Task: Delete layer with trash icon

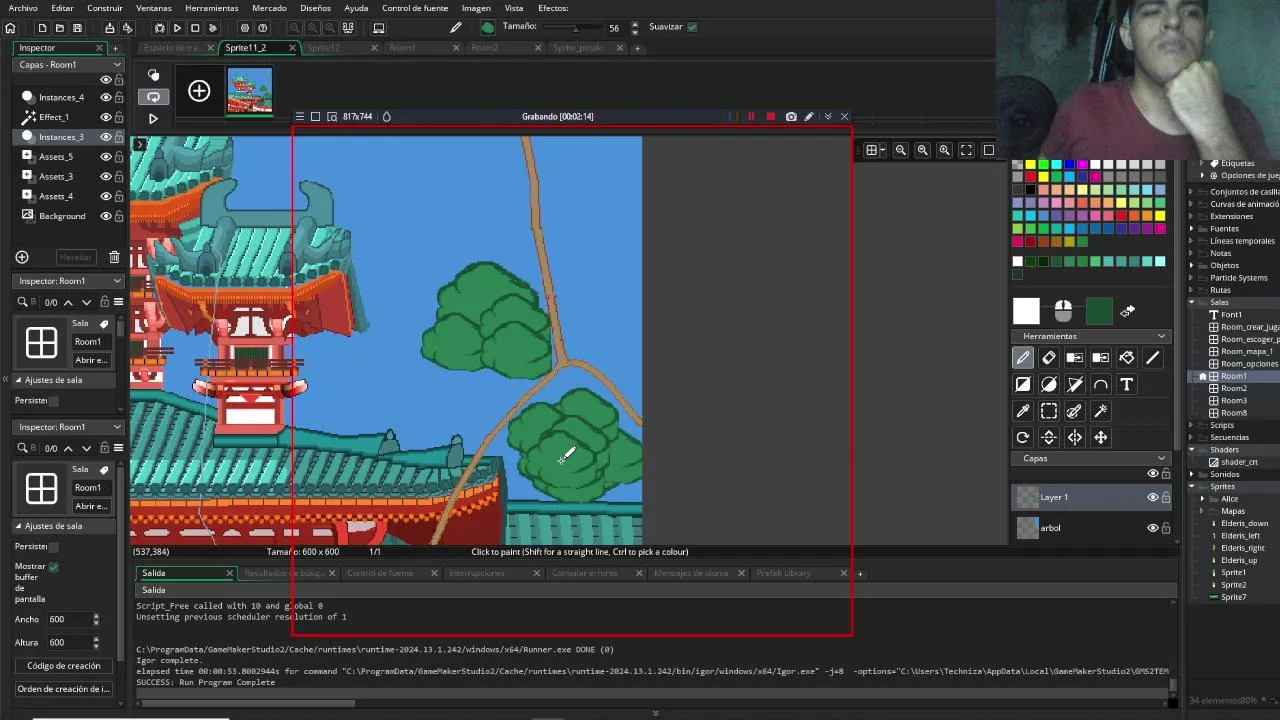Action: pyautogui.click(x=114, y=257)
